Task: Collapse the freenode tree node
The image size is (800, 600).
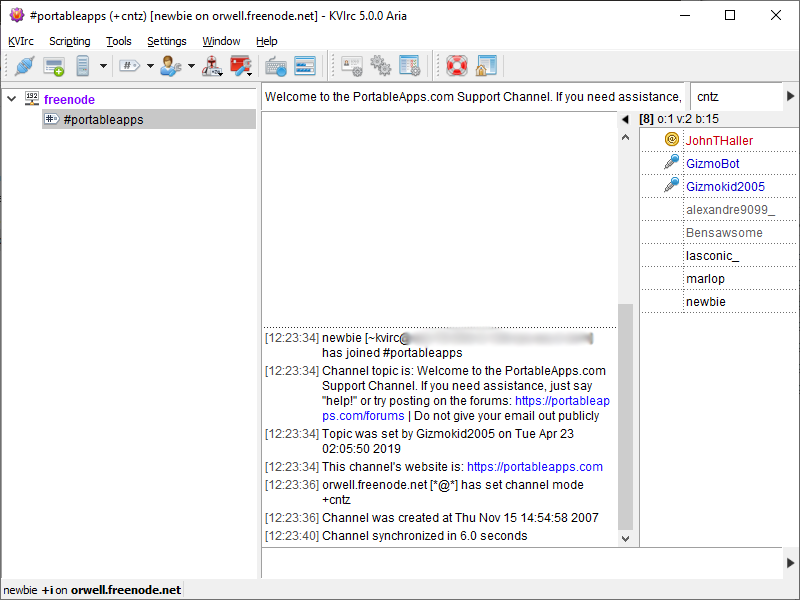Action: [x=12, y=99]
